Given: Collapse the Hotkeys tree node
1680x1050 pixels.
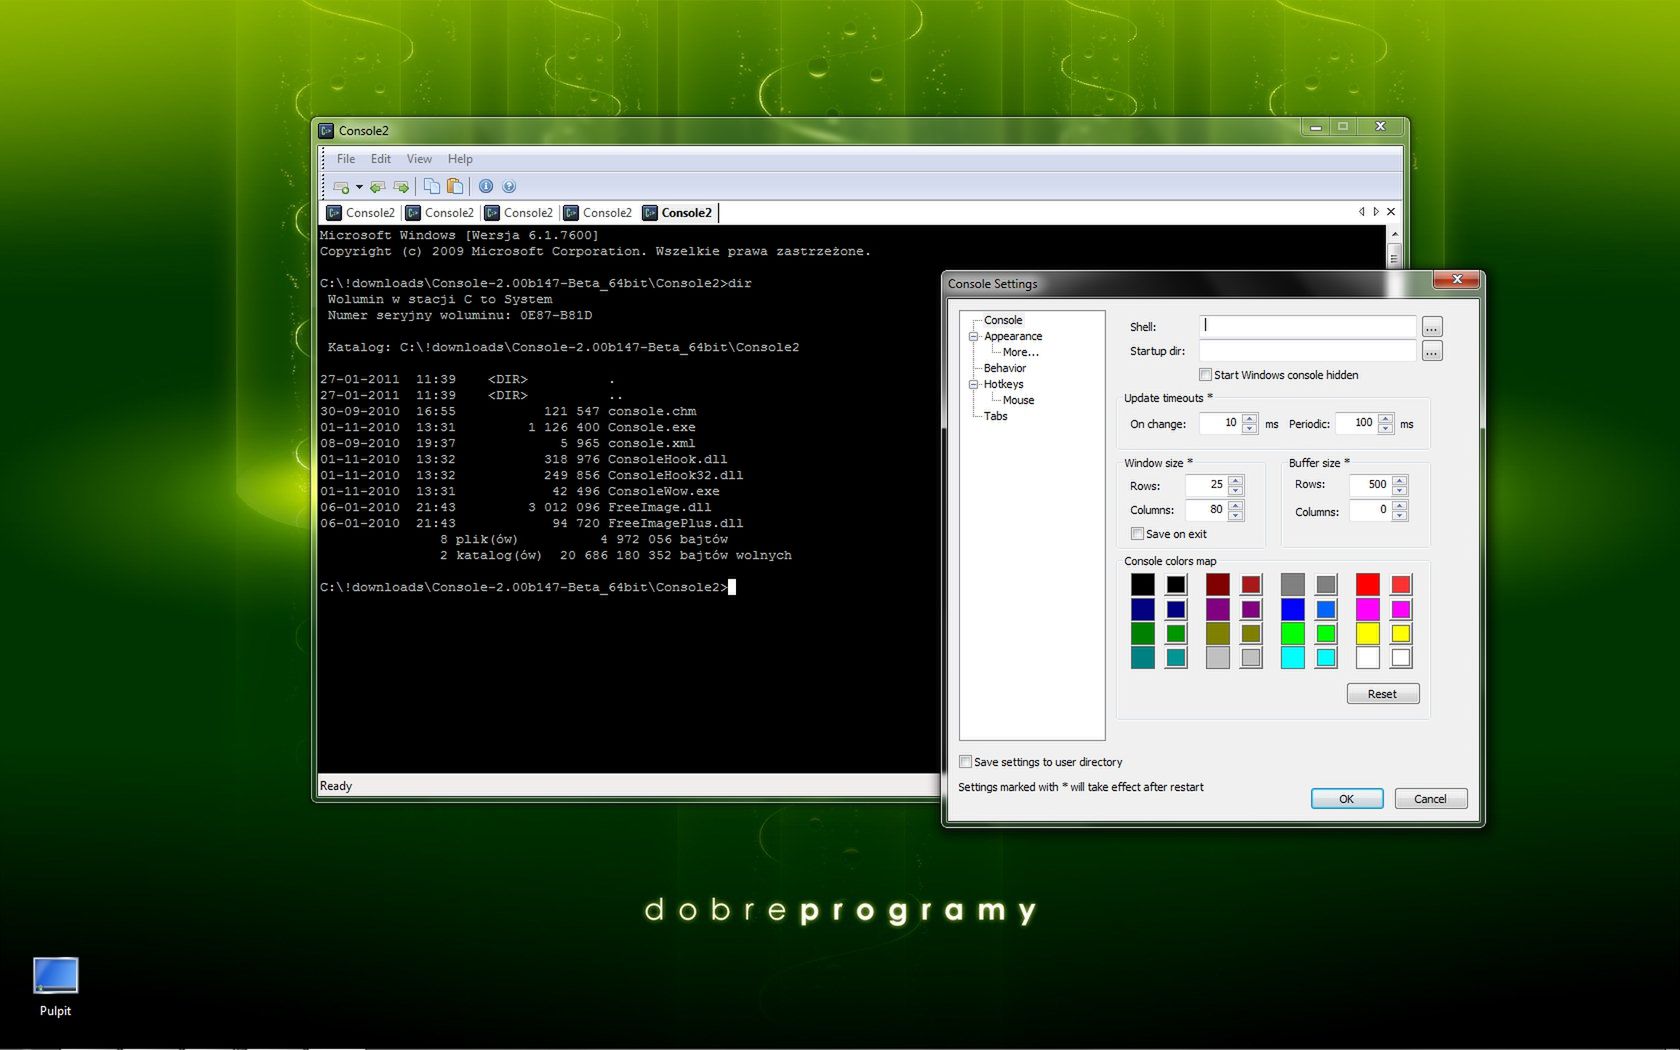Looking at the screenshot, I should (973, 385).
